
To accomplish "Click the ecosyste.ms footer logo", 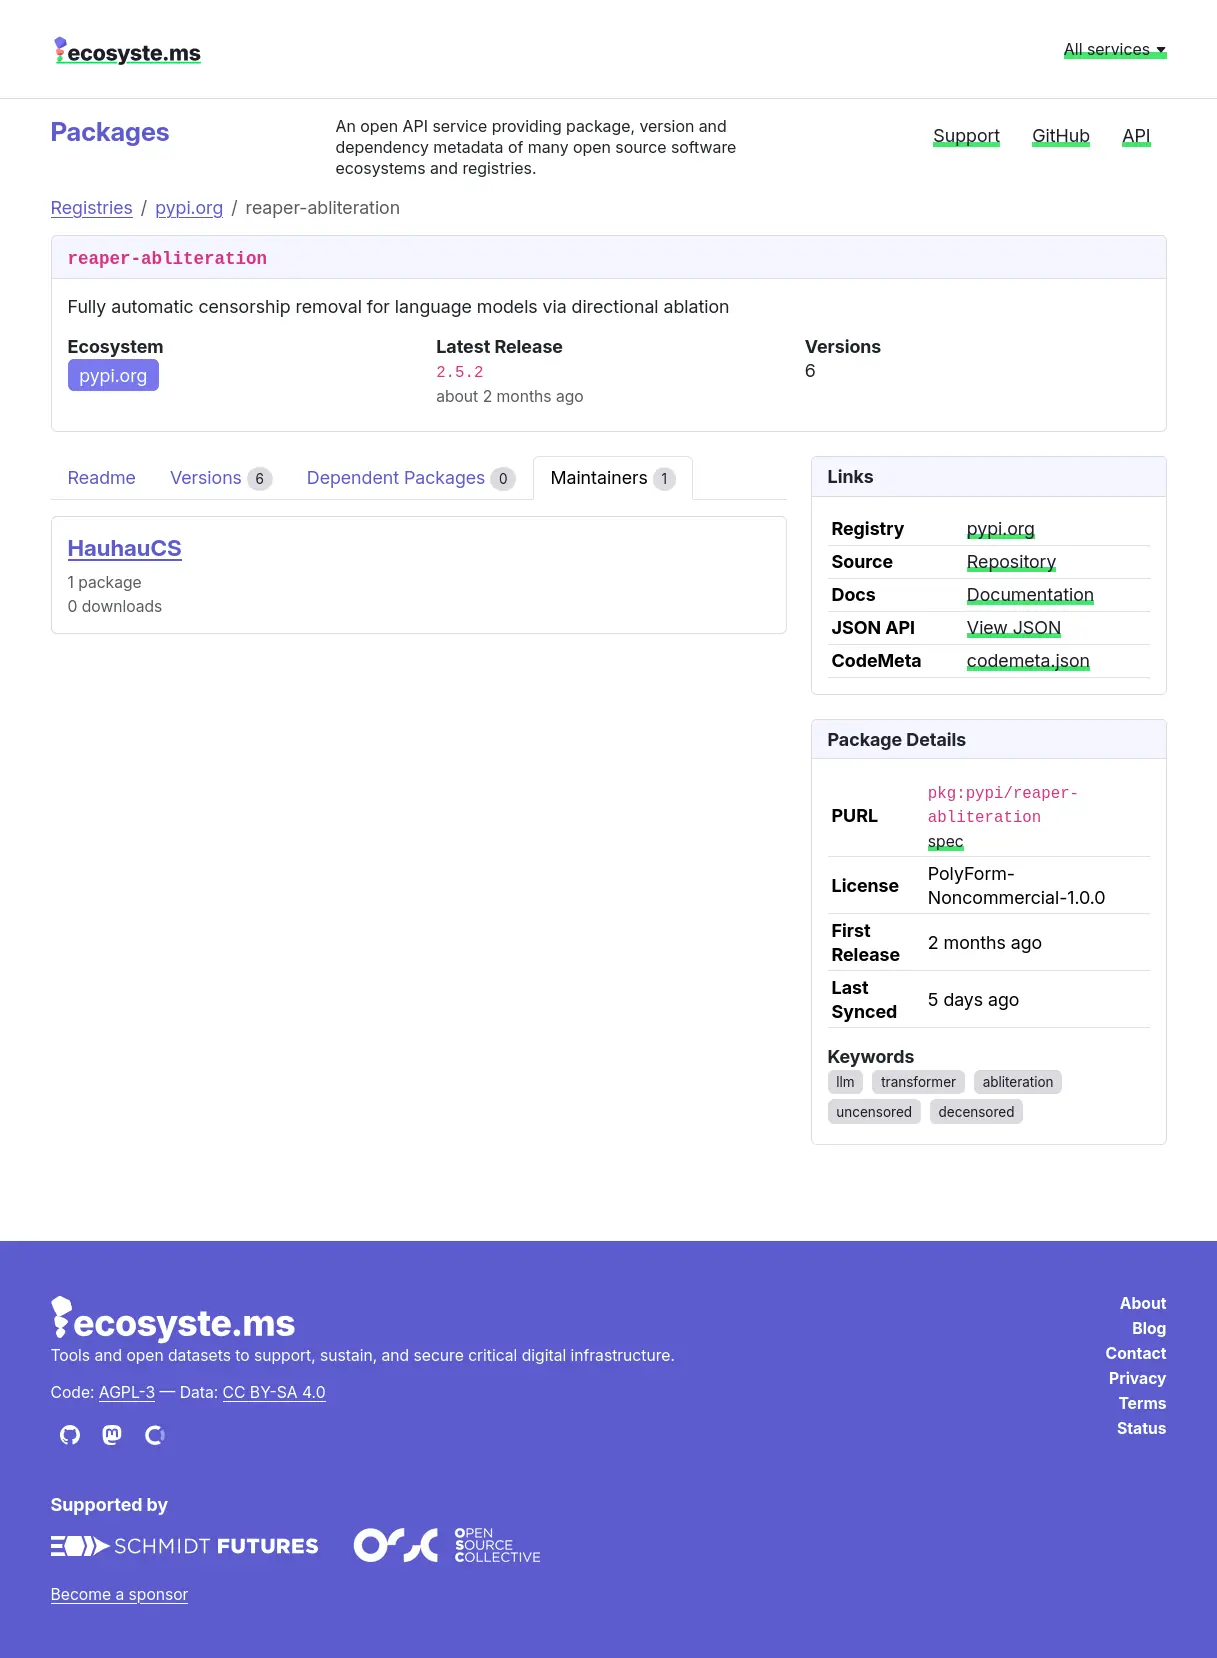I will [x=173, y=1320].
